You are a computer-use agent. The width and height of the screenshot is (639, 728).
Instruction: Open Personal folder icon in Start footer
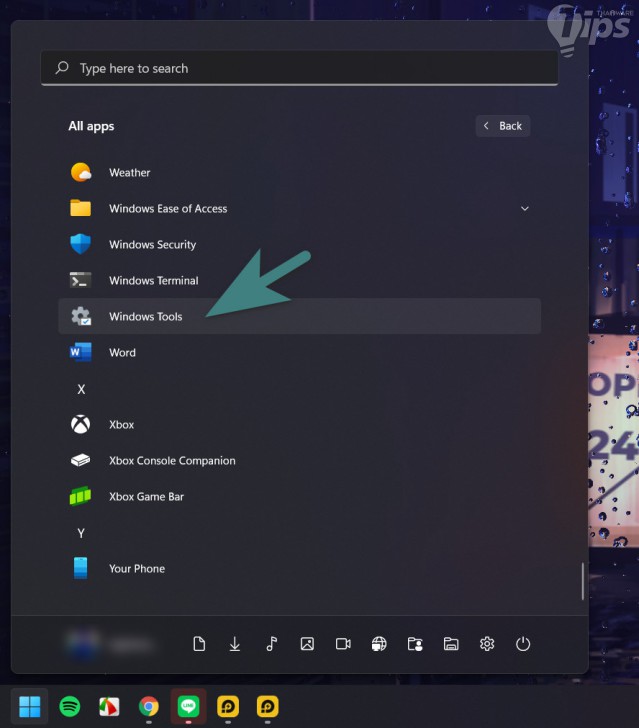[x=415, y=644]
